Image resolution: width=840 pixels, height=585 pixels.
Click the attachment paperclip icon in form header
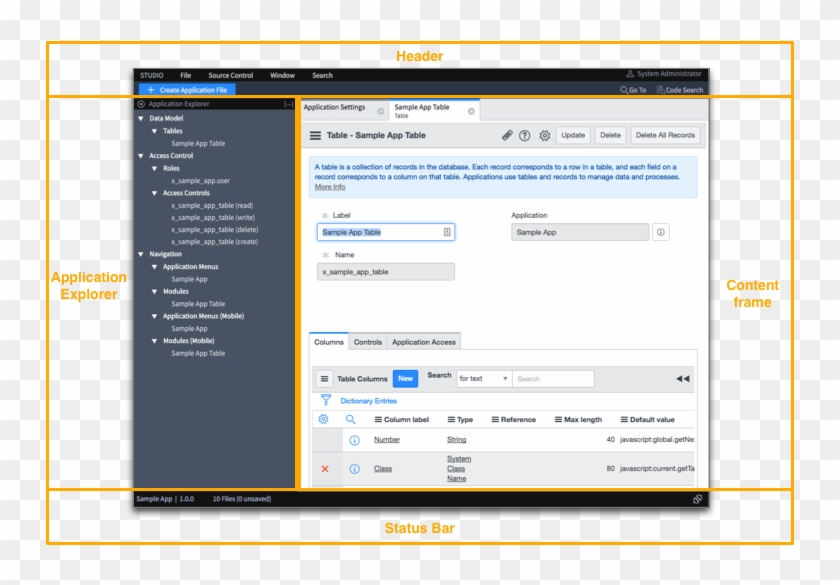tap(507, 136)
